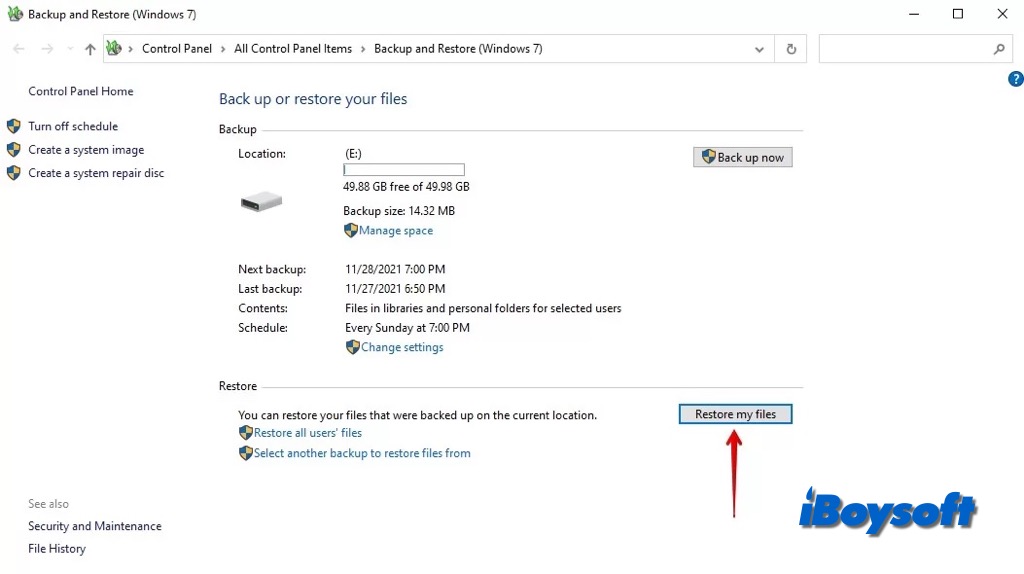The width and height of the screenshot is (1024, 574).
Task: Open Change settings link
Action: coord(402,347)
